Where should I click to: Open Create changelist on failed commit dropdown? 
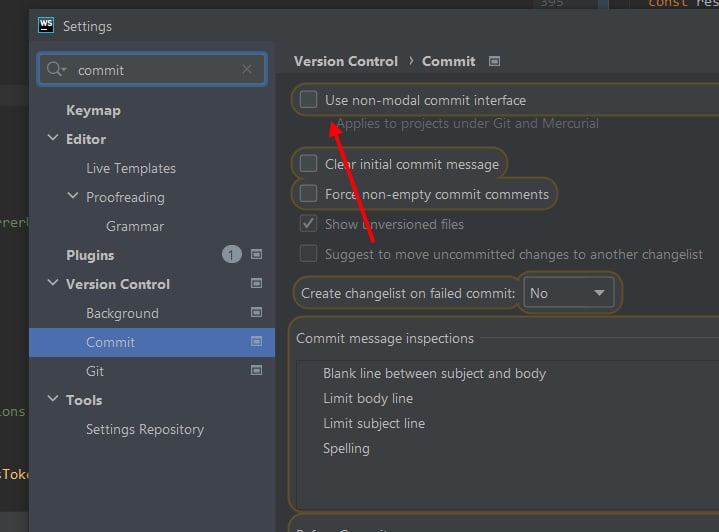pos(569,293)
